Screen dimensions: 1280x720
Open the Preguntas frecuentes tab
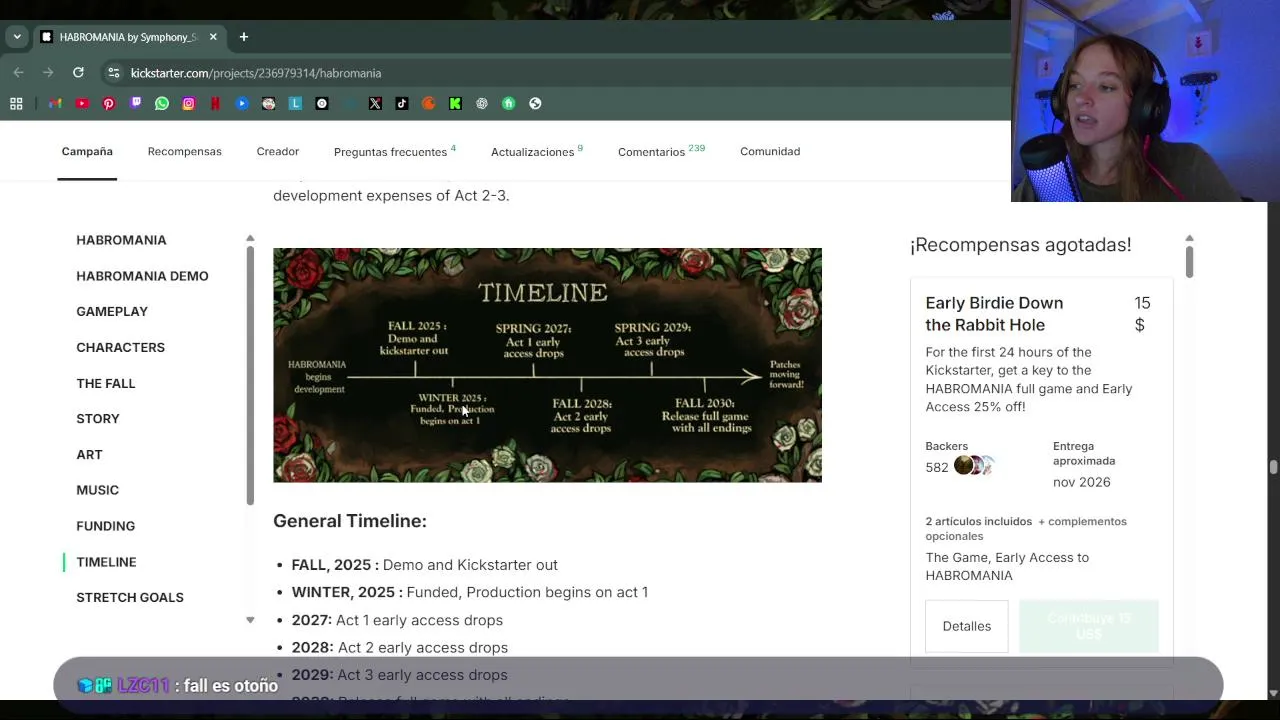point(394,151)
